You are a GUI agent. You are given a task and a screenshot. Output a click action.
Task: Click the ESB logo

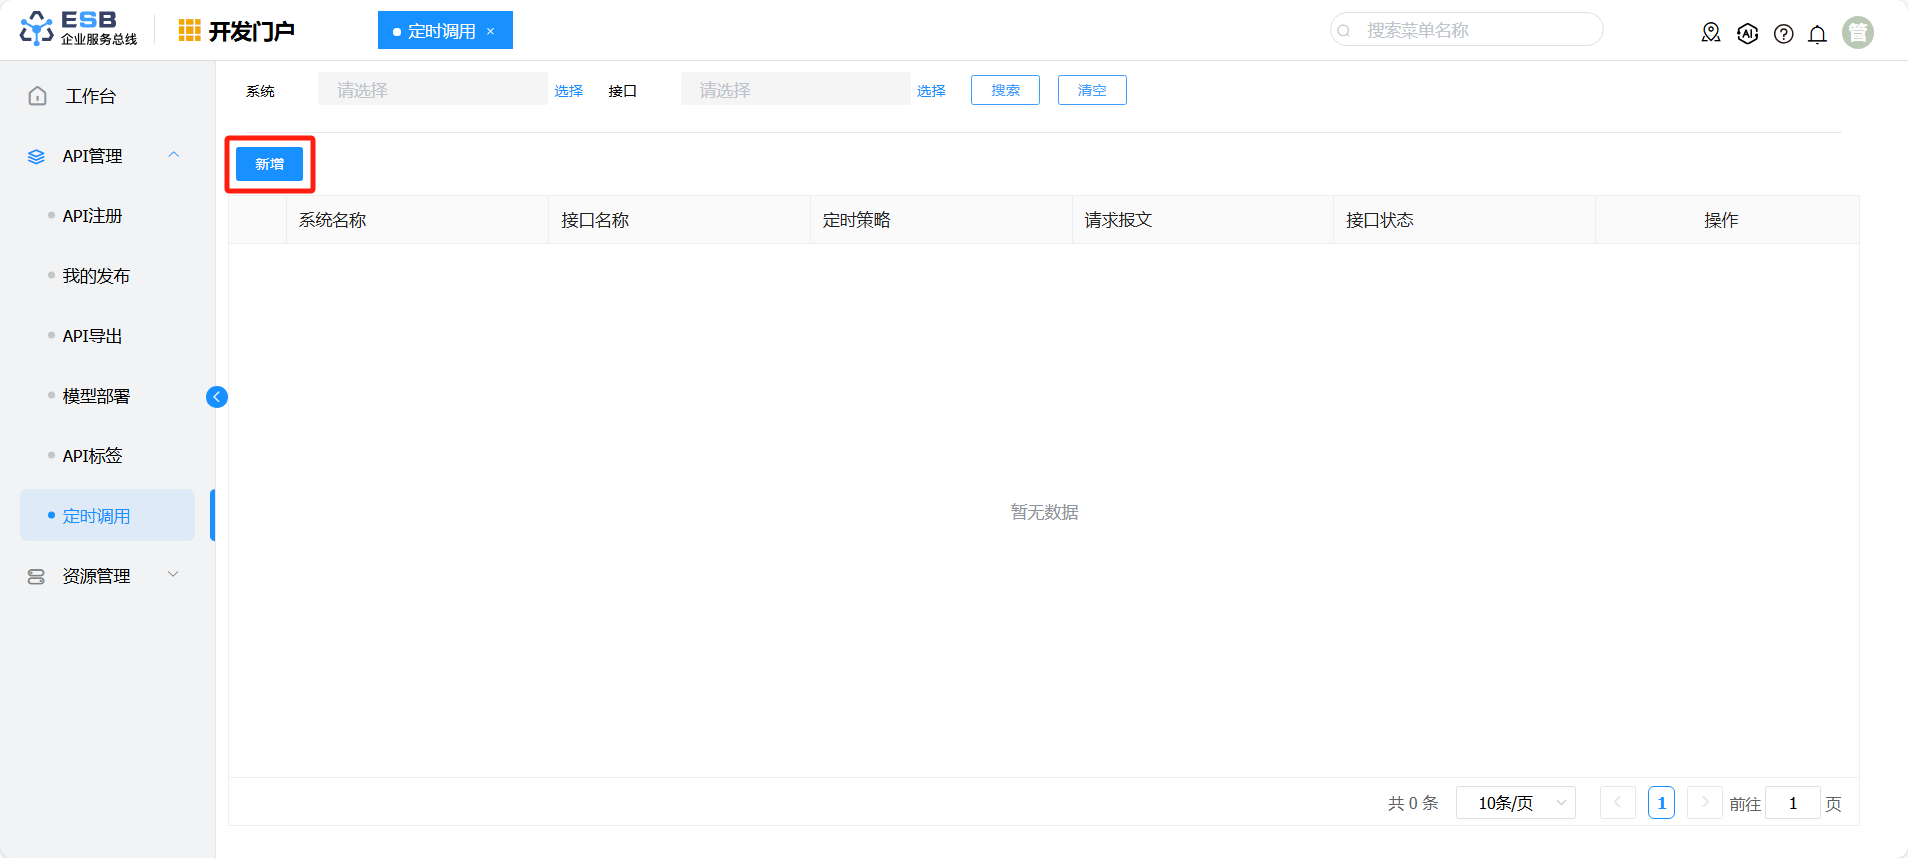tap(78, 29)
